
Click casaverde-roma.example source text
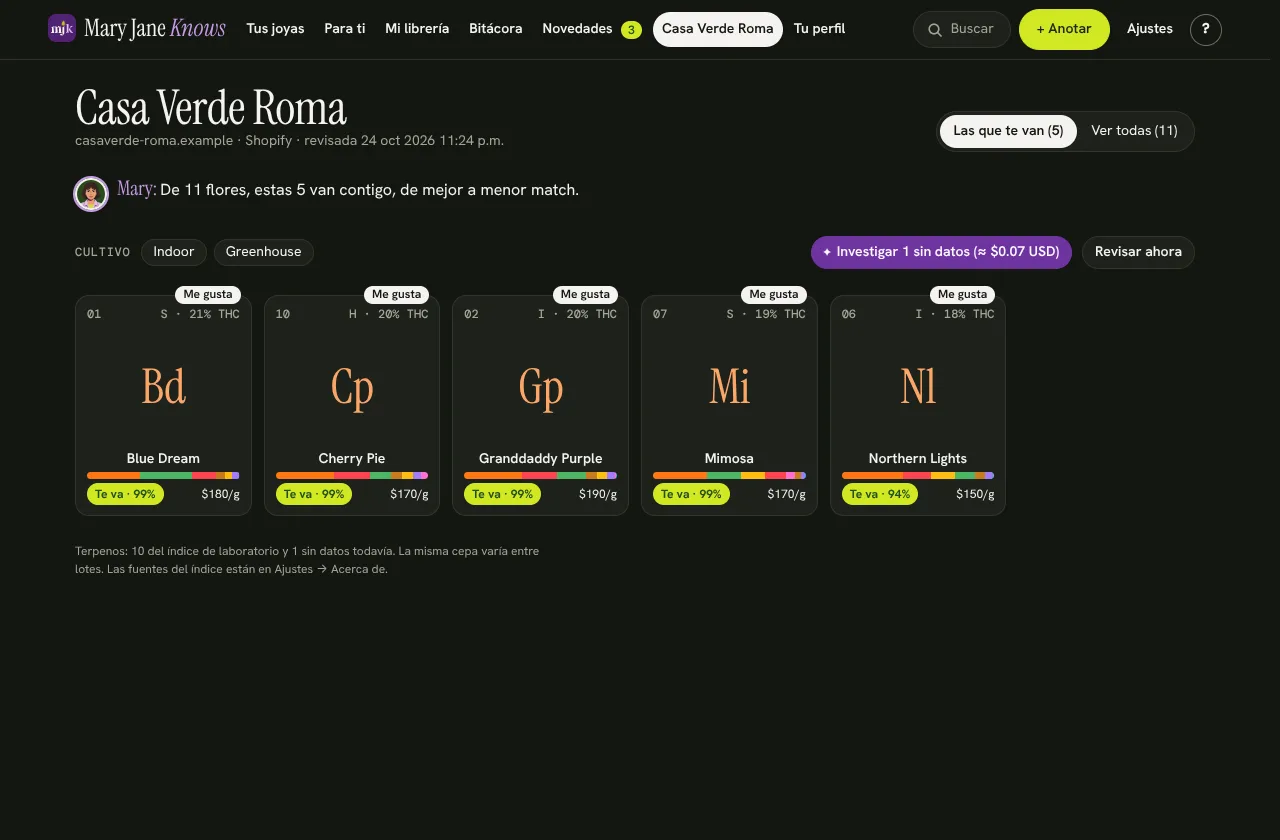coord(154,141)
